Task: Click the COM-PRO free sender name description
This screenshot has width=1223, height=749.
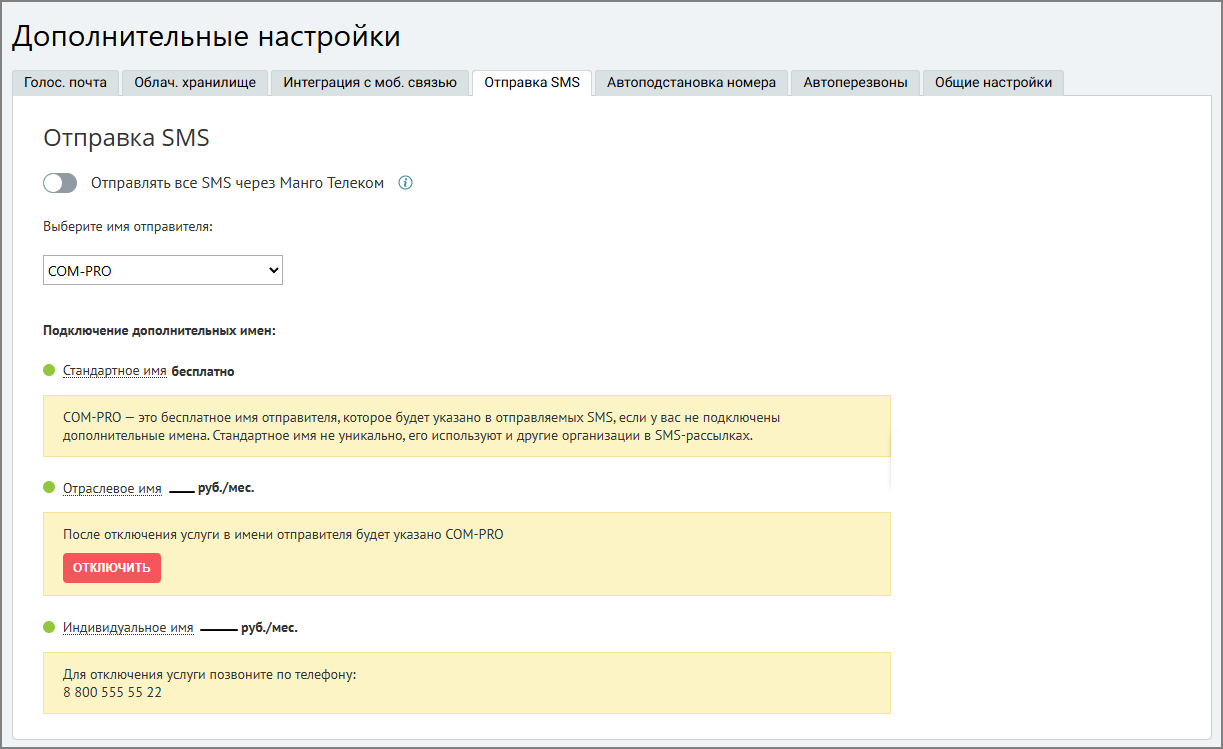Action: click(x=421, y=426)
